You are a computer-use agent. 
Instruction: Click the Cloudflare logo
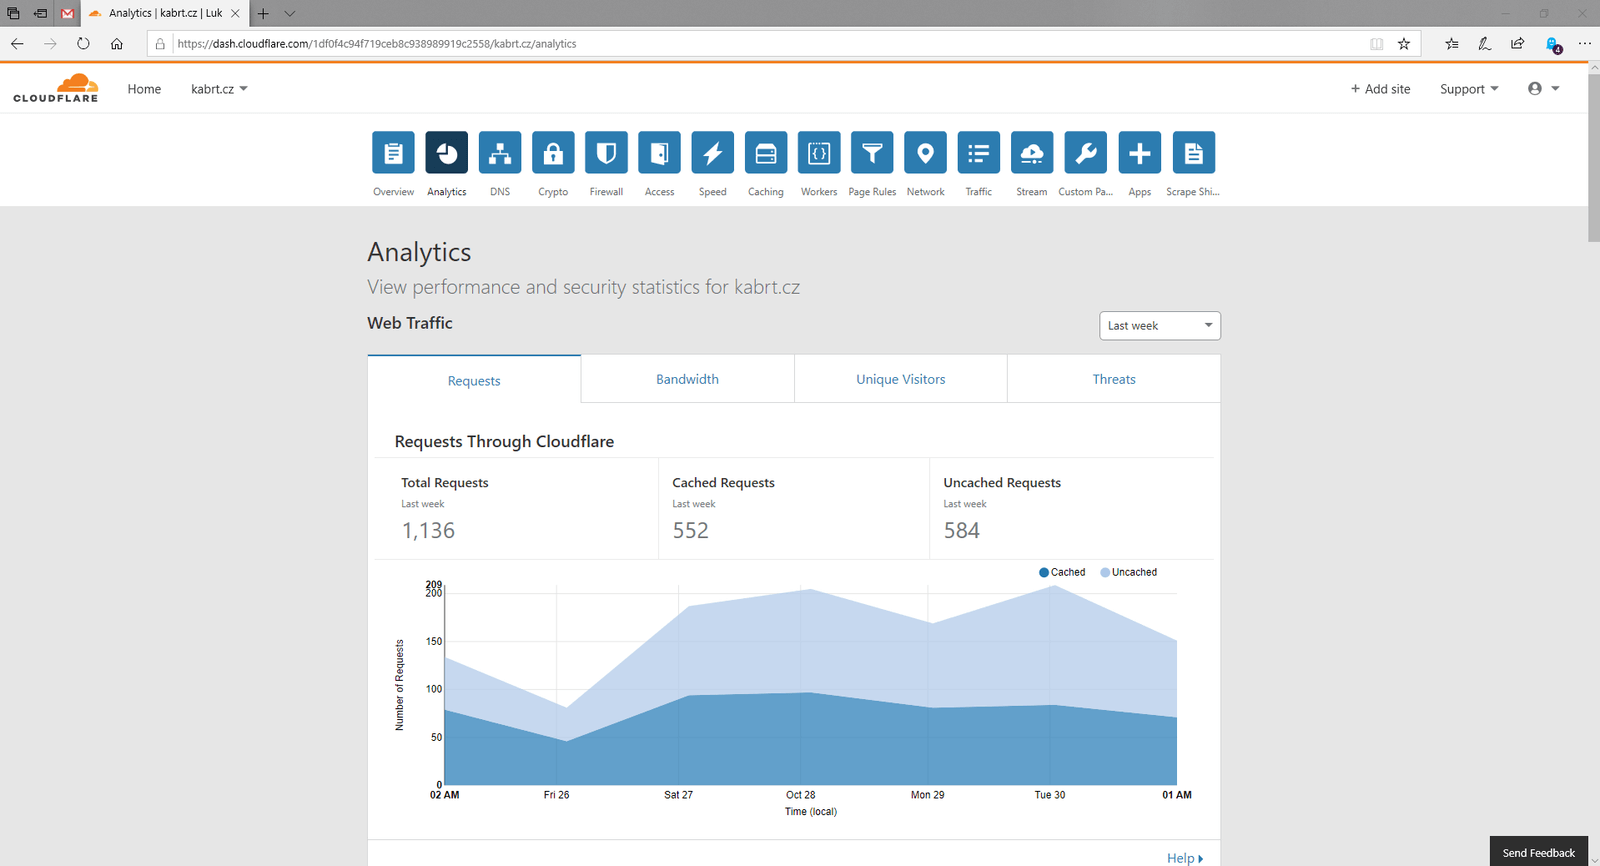point(56,88)
